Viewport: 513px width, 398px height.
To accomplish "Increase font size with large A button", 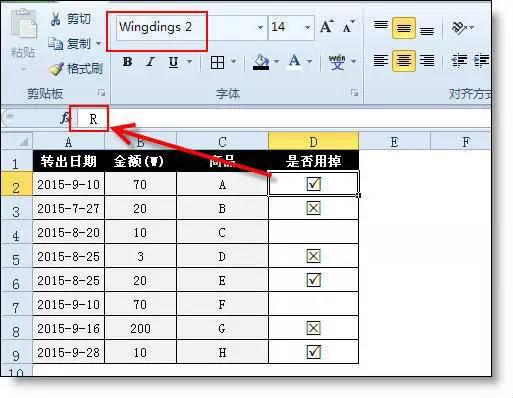I will (326, 26).
